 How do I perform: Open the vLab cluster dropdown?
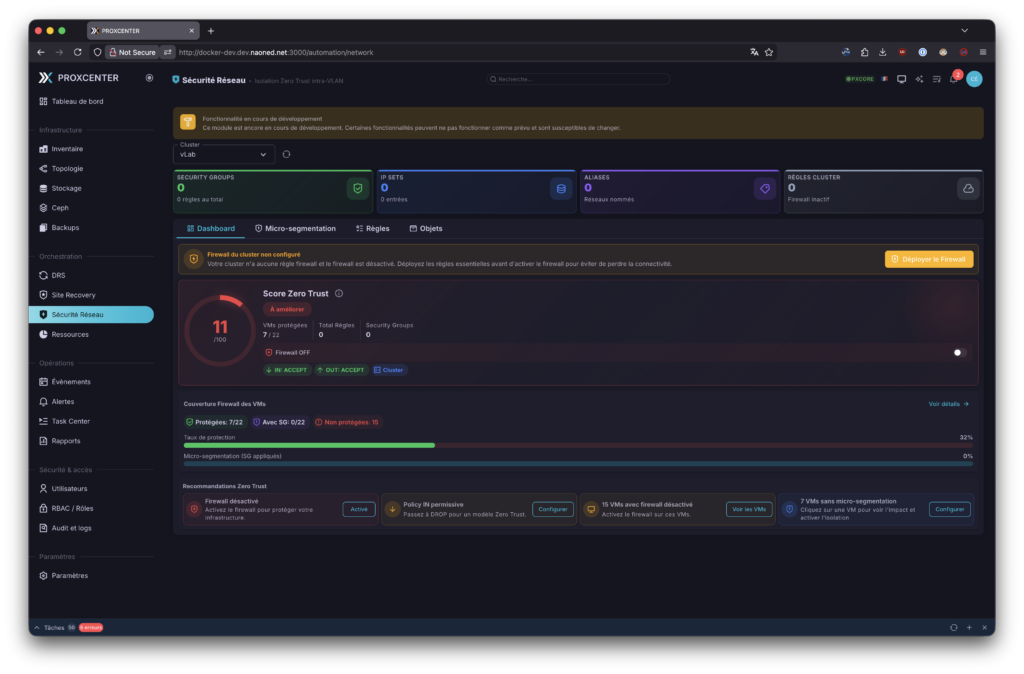tap(224, 154)
